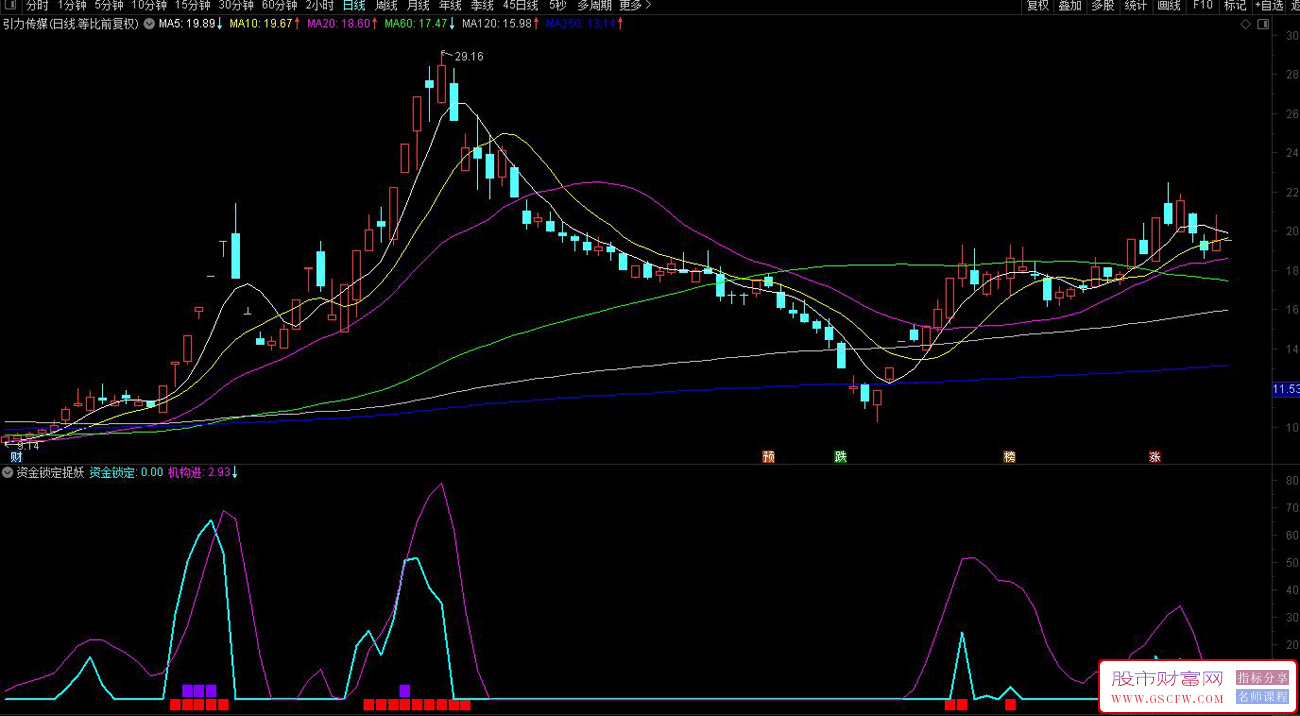Click the 画线 drawing tools button
This screenshot has height=716, width=1300.
pos(1168,6)
